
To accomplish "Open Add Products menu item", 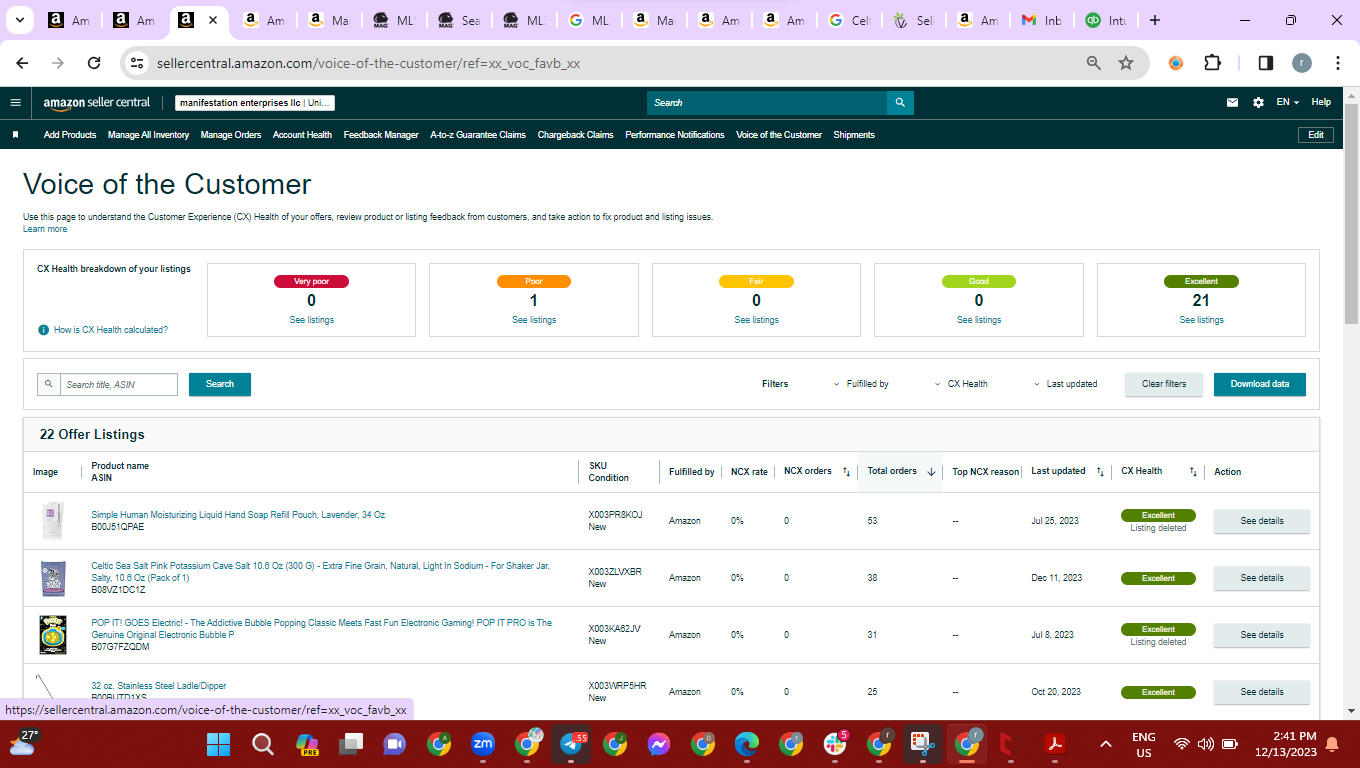I will tap(70, 135).
